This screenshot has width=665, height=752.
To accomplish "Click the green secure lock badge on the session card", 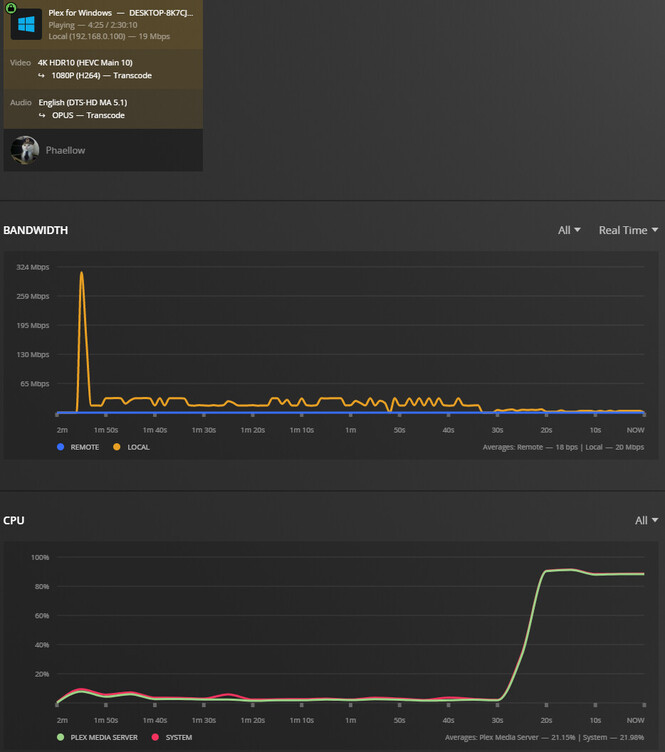I will coord(11,8).
